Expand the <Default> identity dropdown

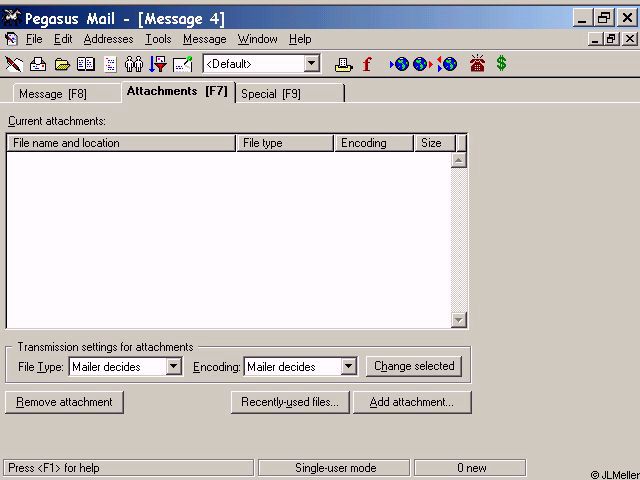tap(311, 64)
